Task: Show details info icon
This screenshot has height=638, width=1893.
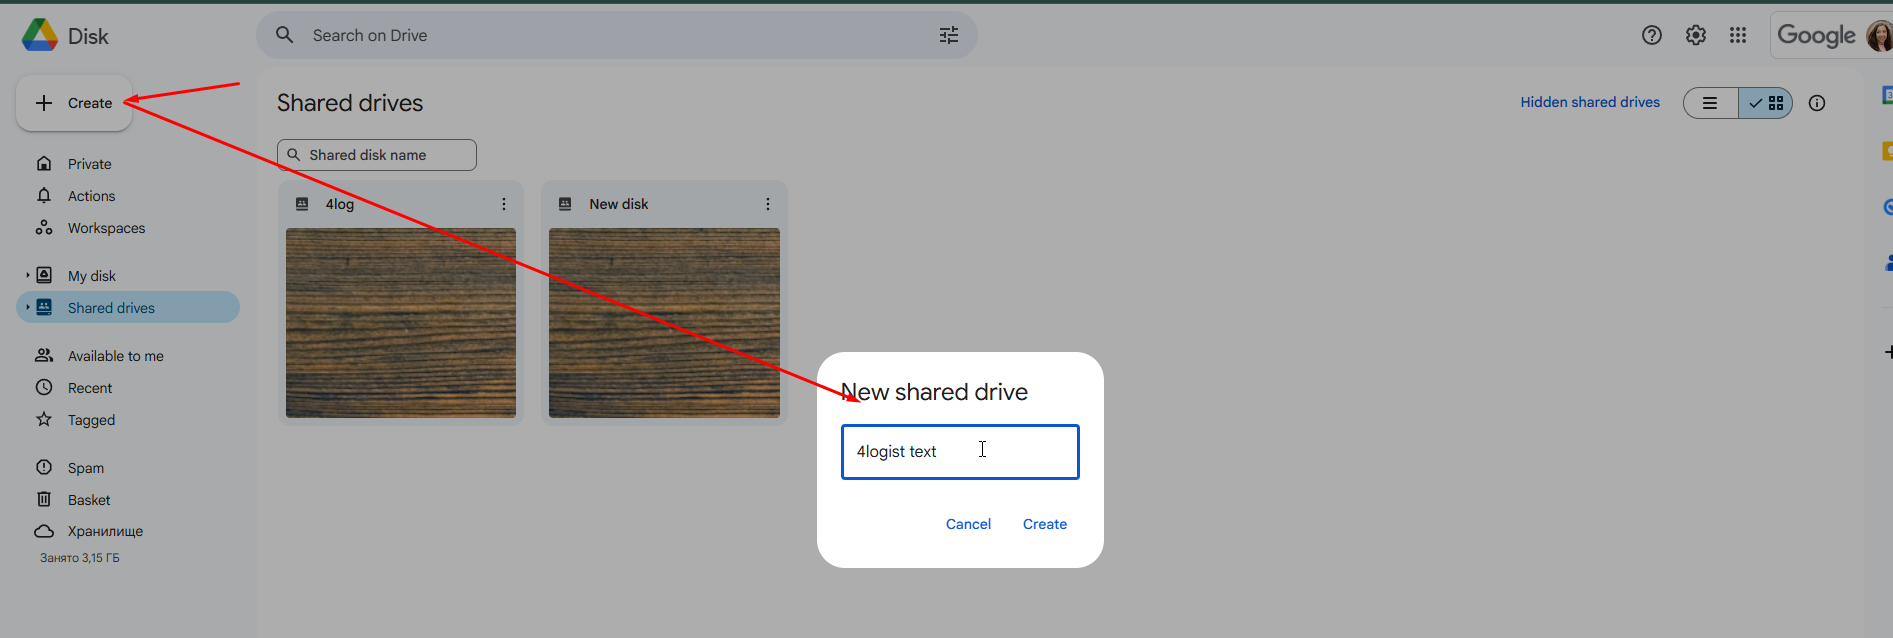Action: pyautogui.click(x=1817, y=103)
